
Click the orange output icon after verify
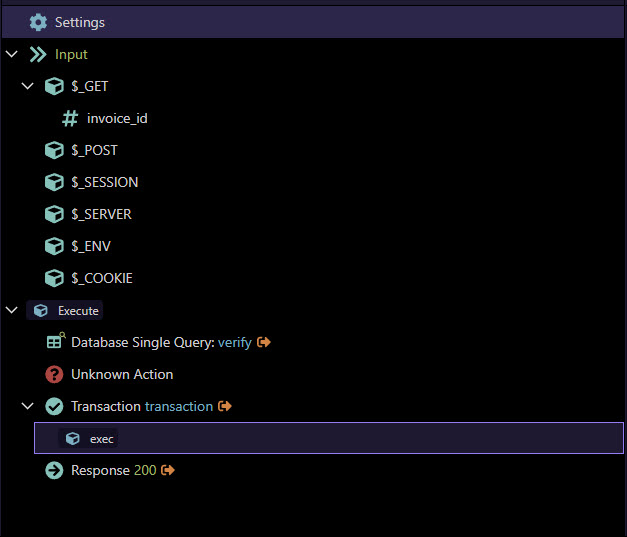click(264, 342)
